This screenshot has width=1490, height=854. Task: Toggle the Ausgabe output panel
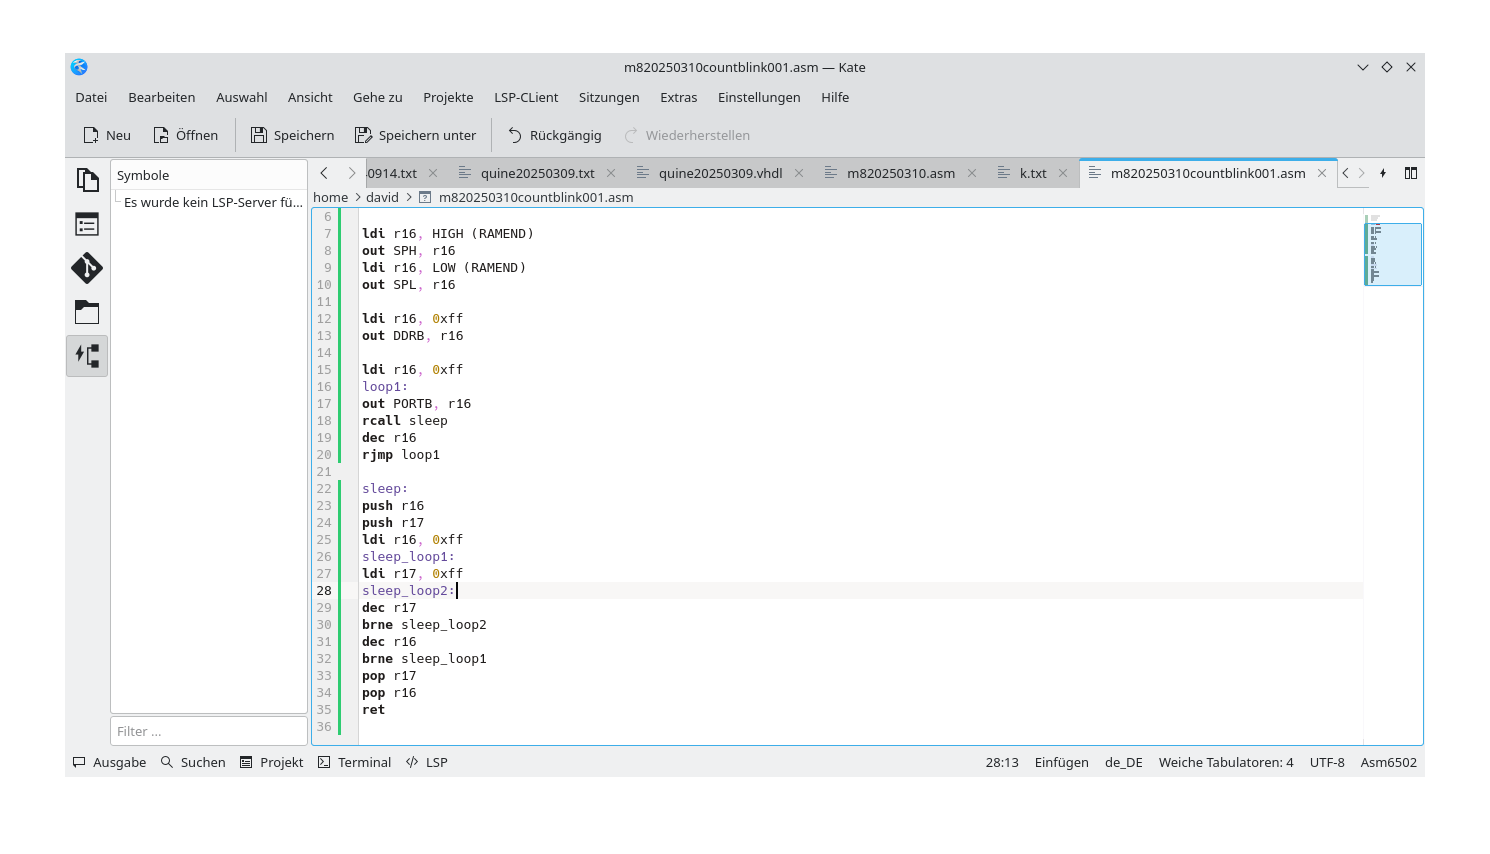[108, 762]
